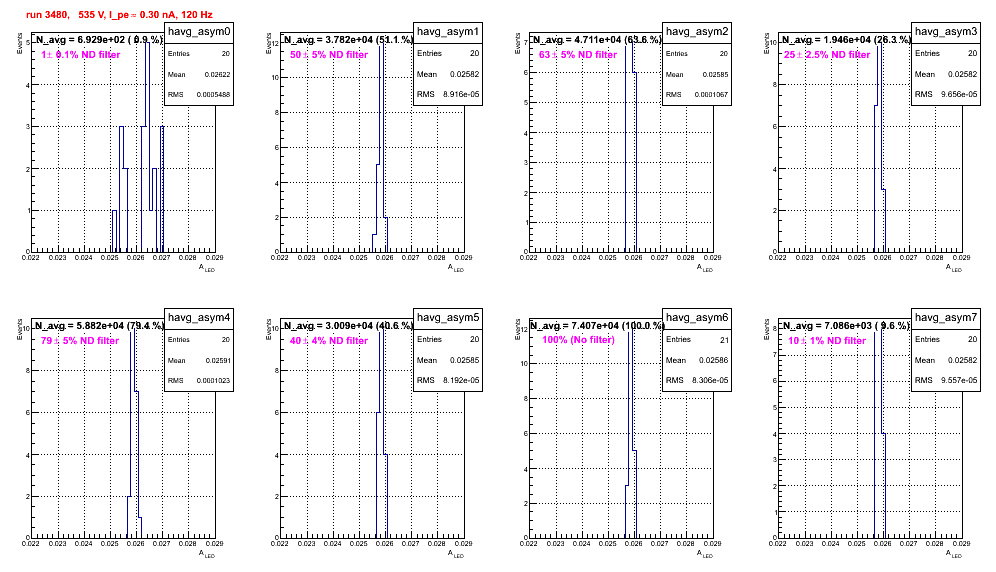Click the N_avg = 7.086e+03 label
Viewport: 996px width, 572px height.
click(x=846, y=325)
